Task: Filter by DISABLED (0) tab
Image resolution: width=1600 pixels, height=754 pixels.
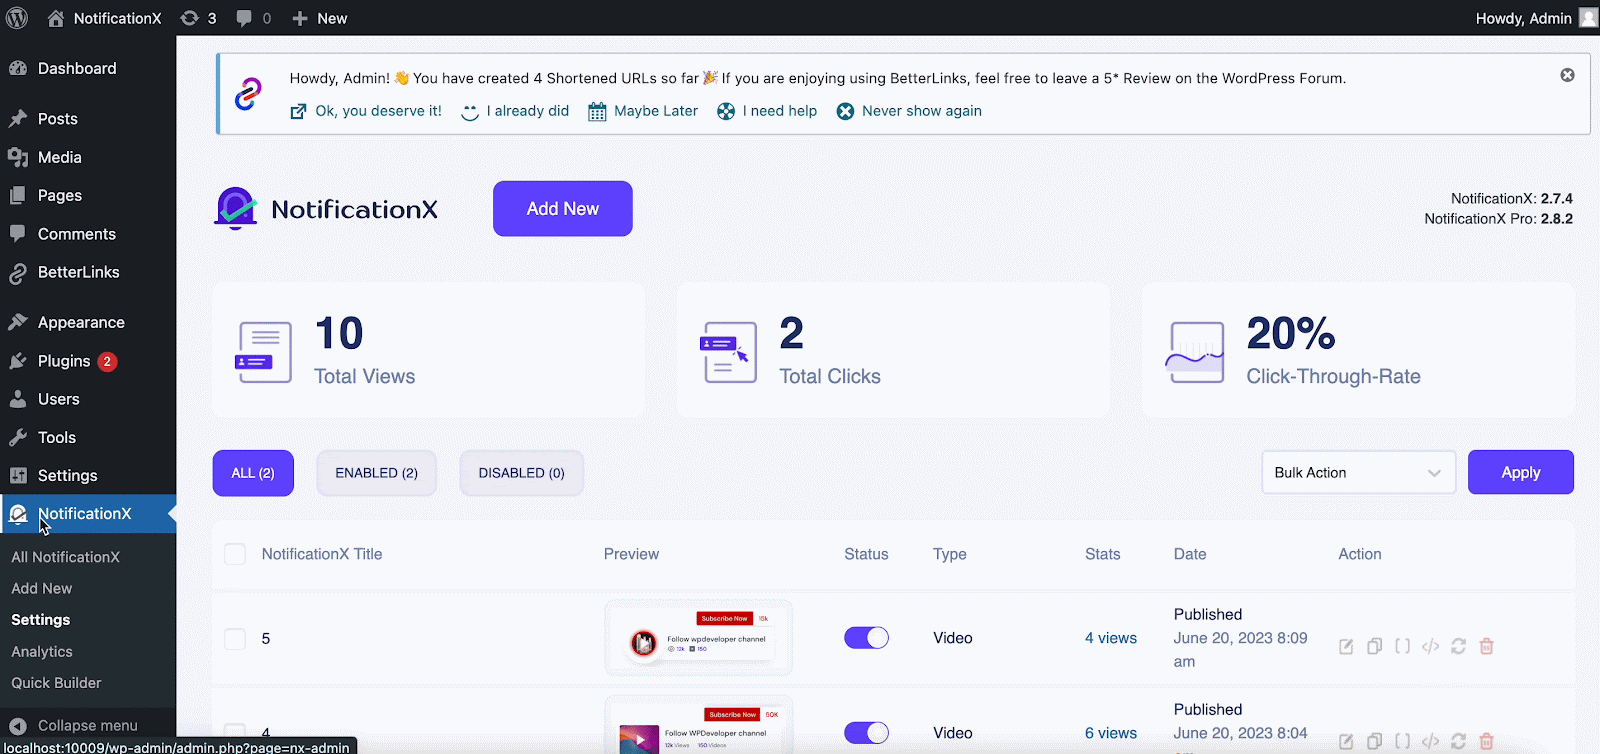Action: (522, 473)
